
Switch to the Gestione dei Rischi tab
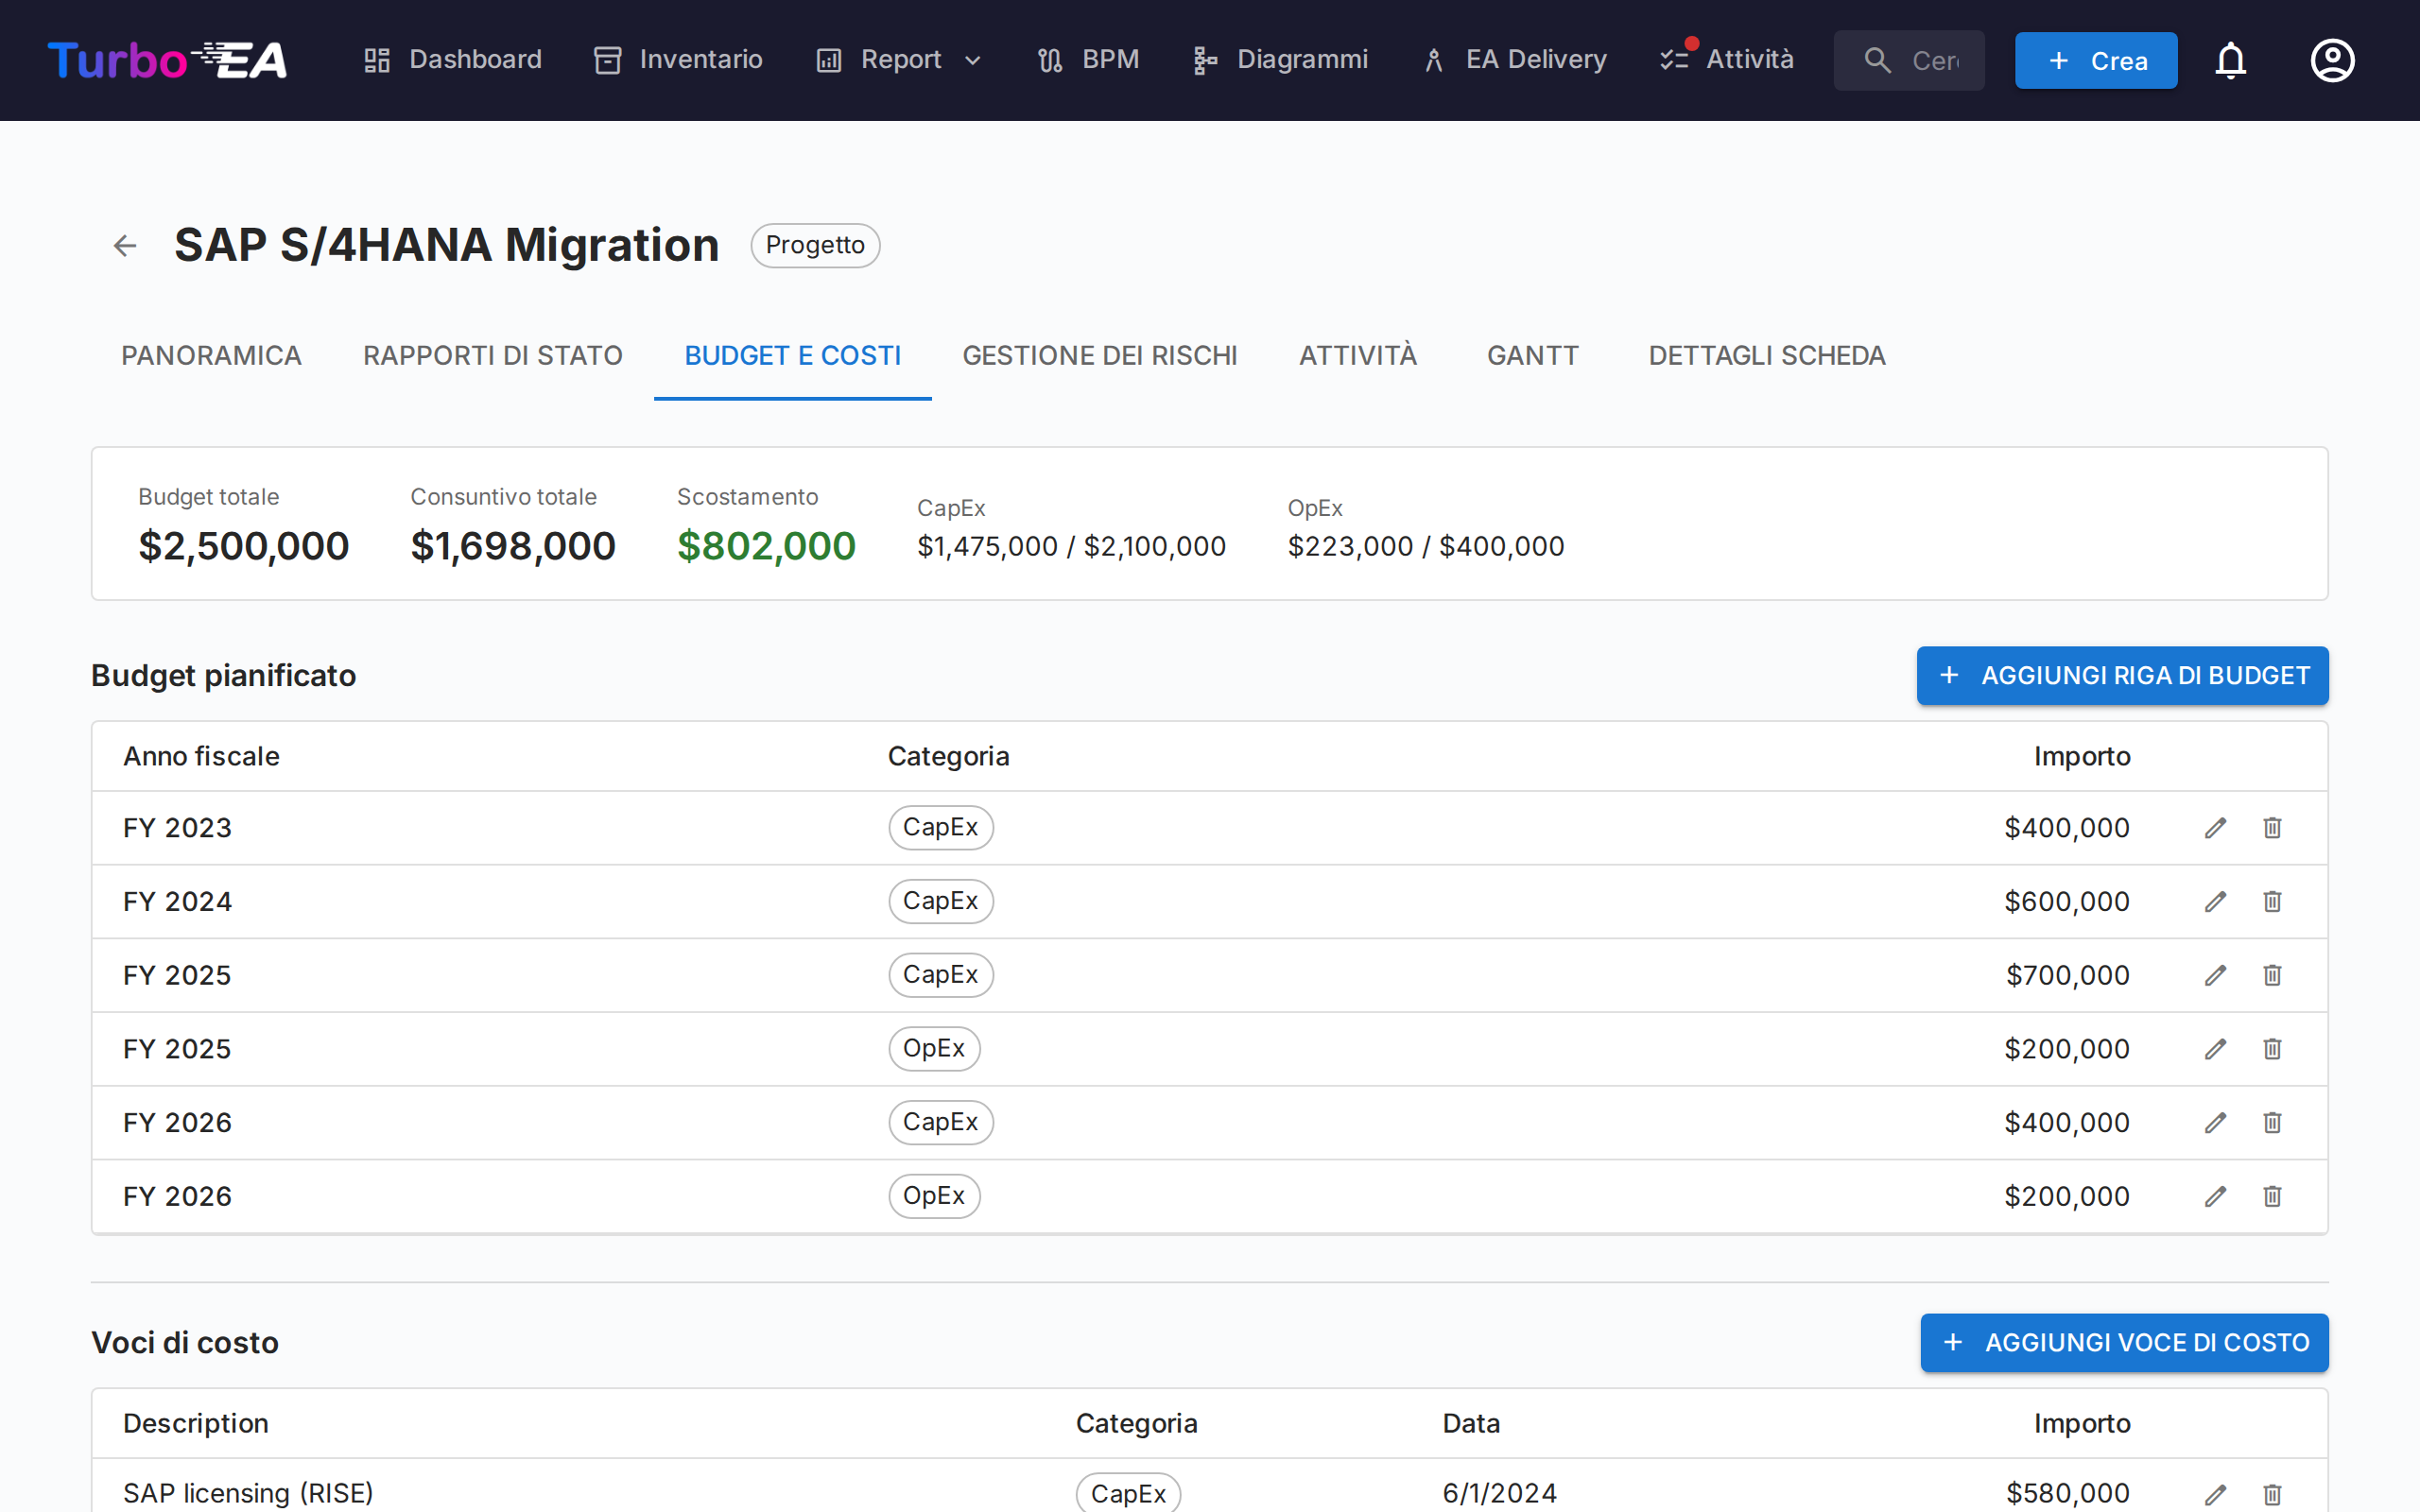[x=1099, y=356]
